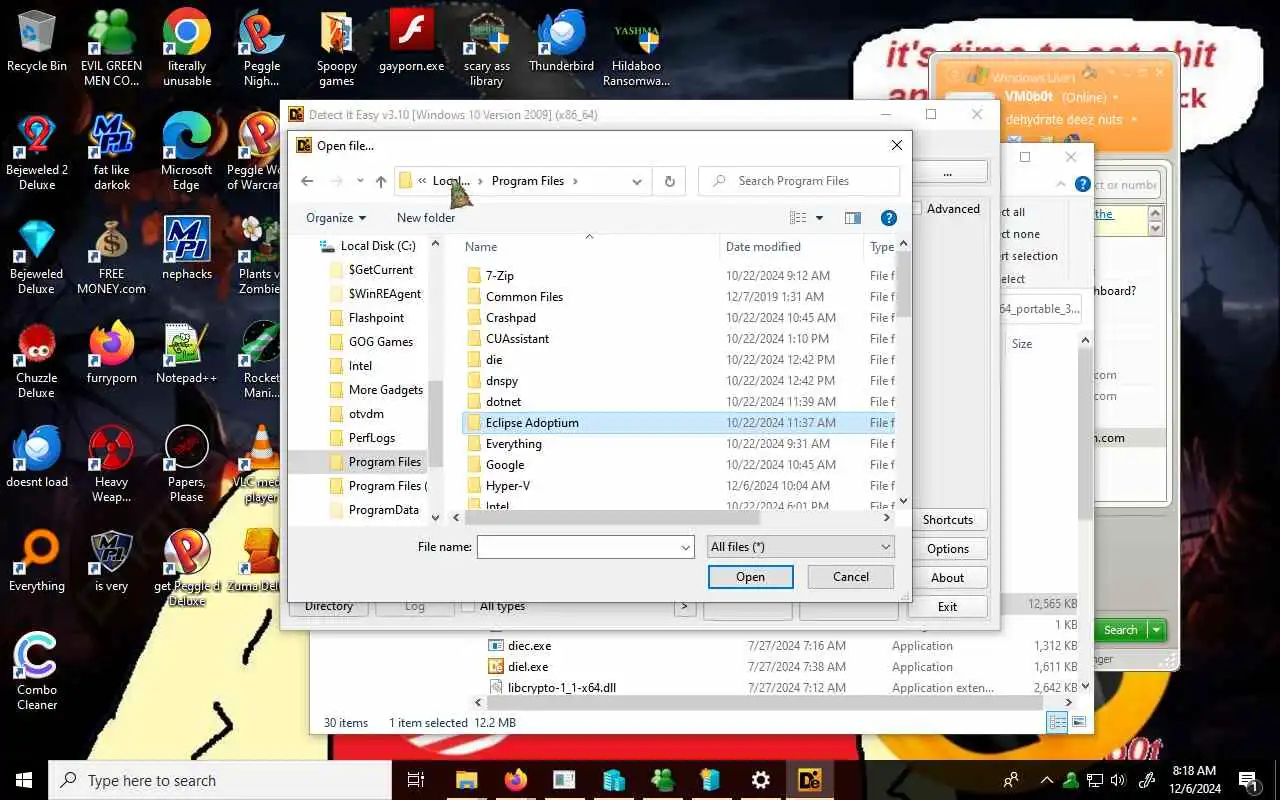Viewport: 1280px width, 800px height.
Task: Open the address bar history dropdown arrow
Action: 637,181
